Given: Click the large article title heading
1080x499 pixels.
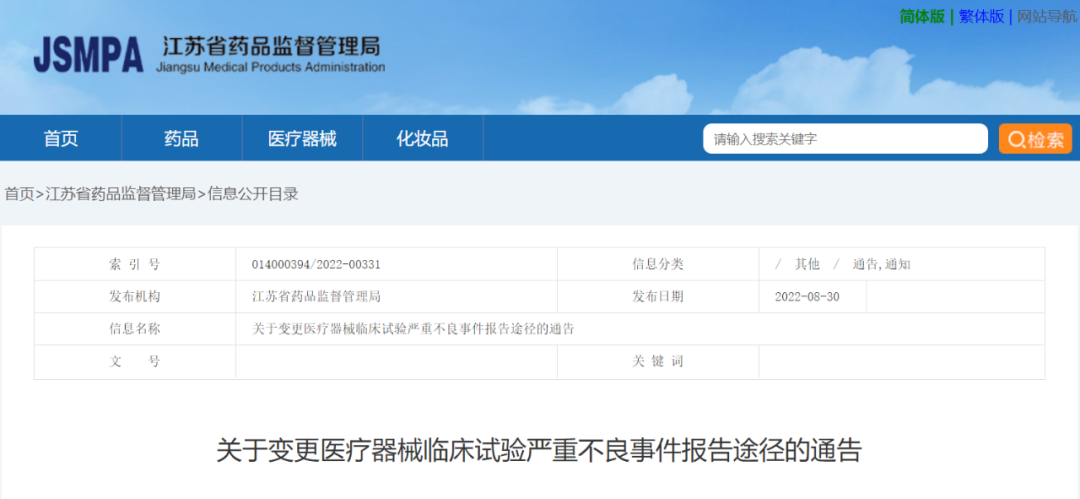Looking at the screenshot, I should pos(539,451).
